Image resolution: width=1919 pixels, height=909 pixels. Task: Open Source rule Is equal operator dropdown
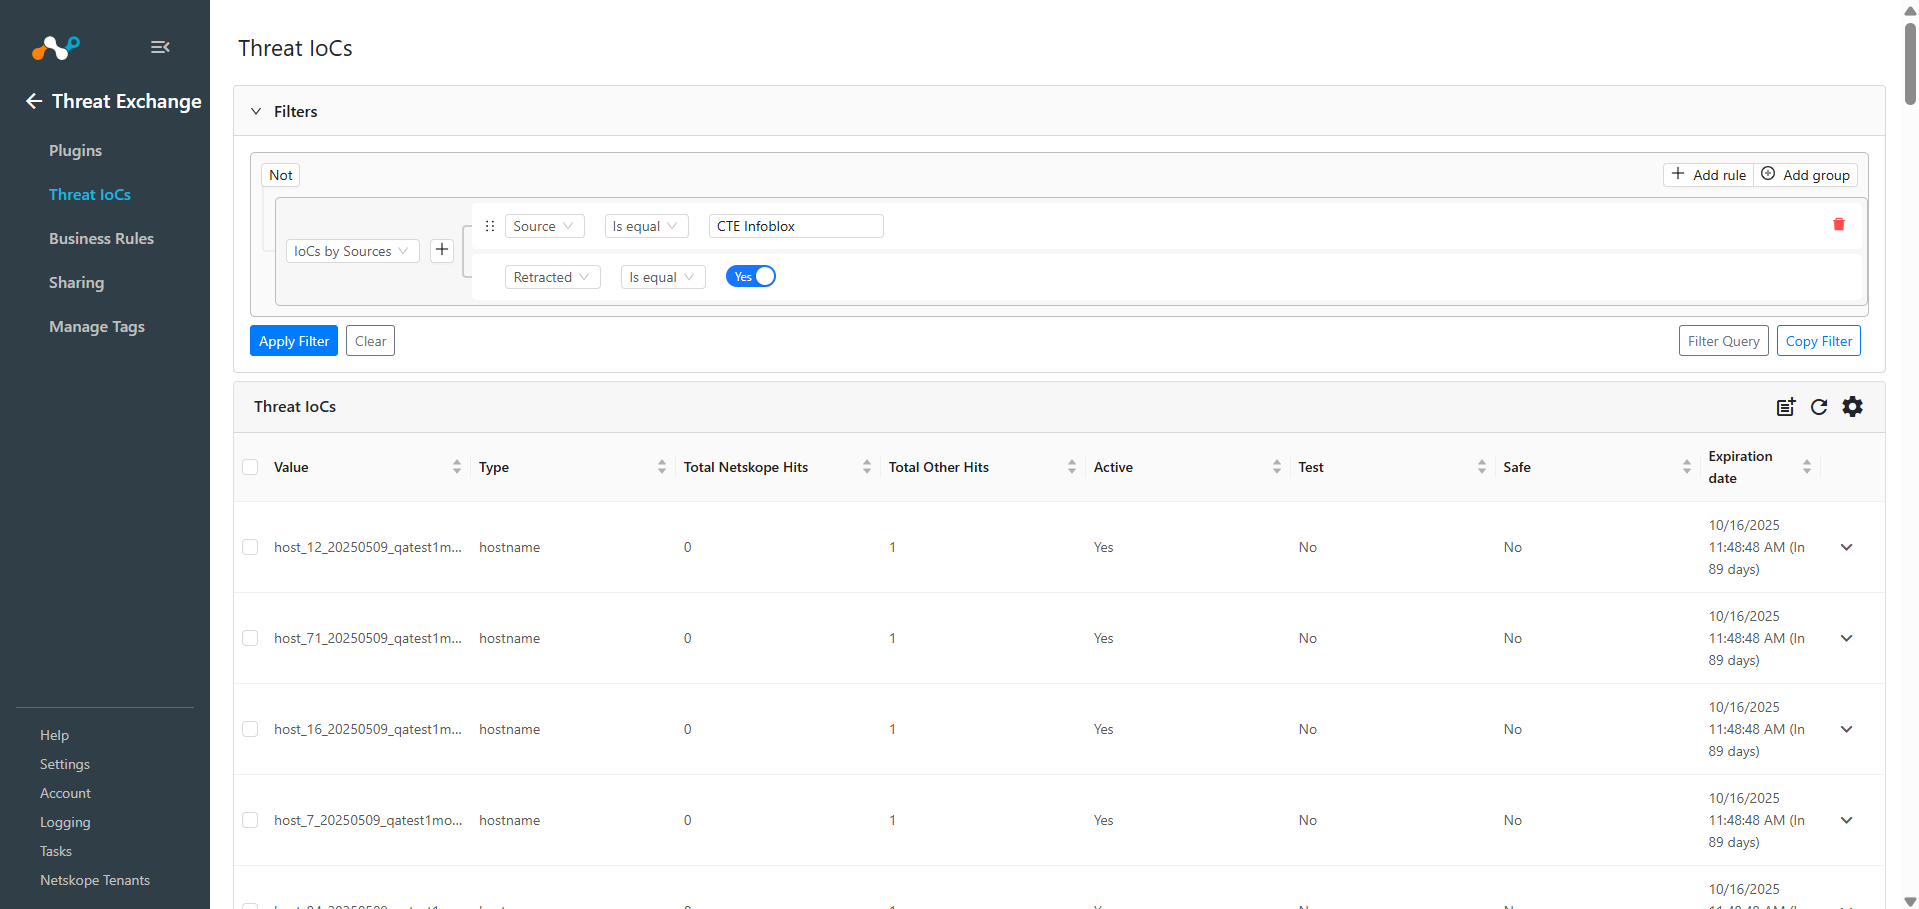pyautogui.click(x=646, y=226)
